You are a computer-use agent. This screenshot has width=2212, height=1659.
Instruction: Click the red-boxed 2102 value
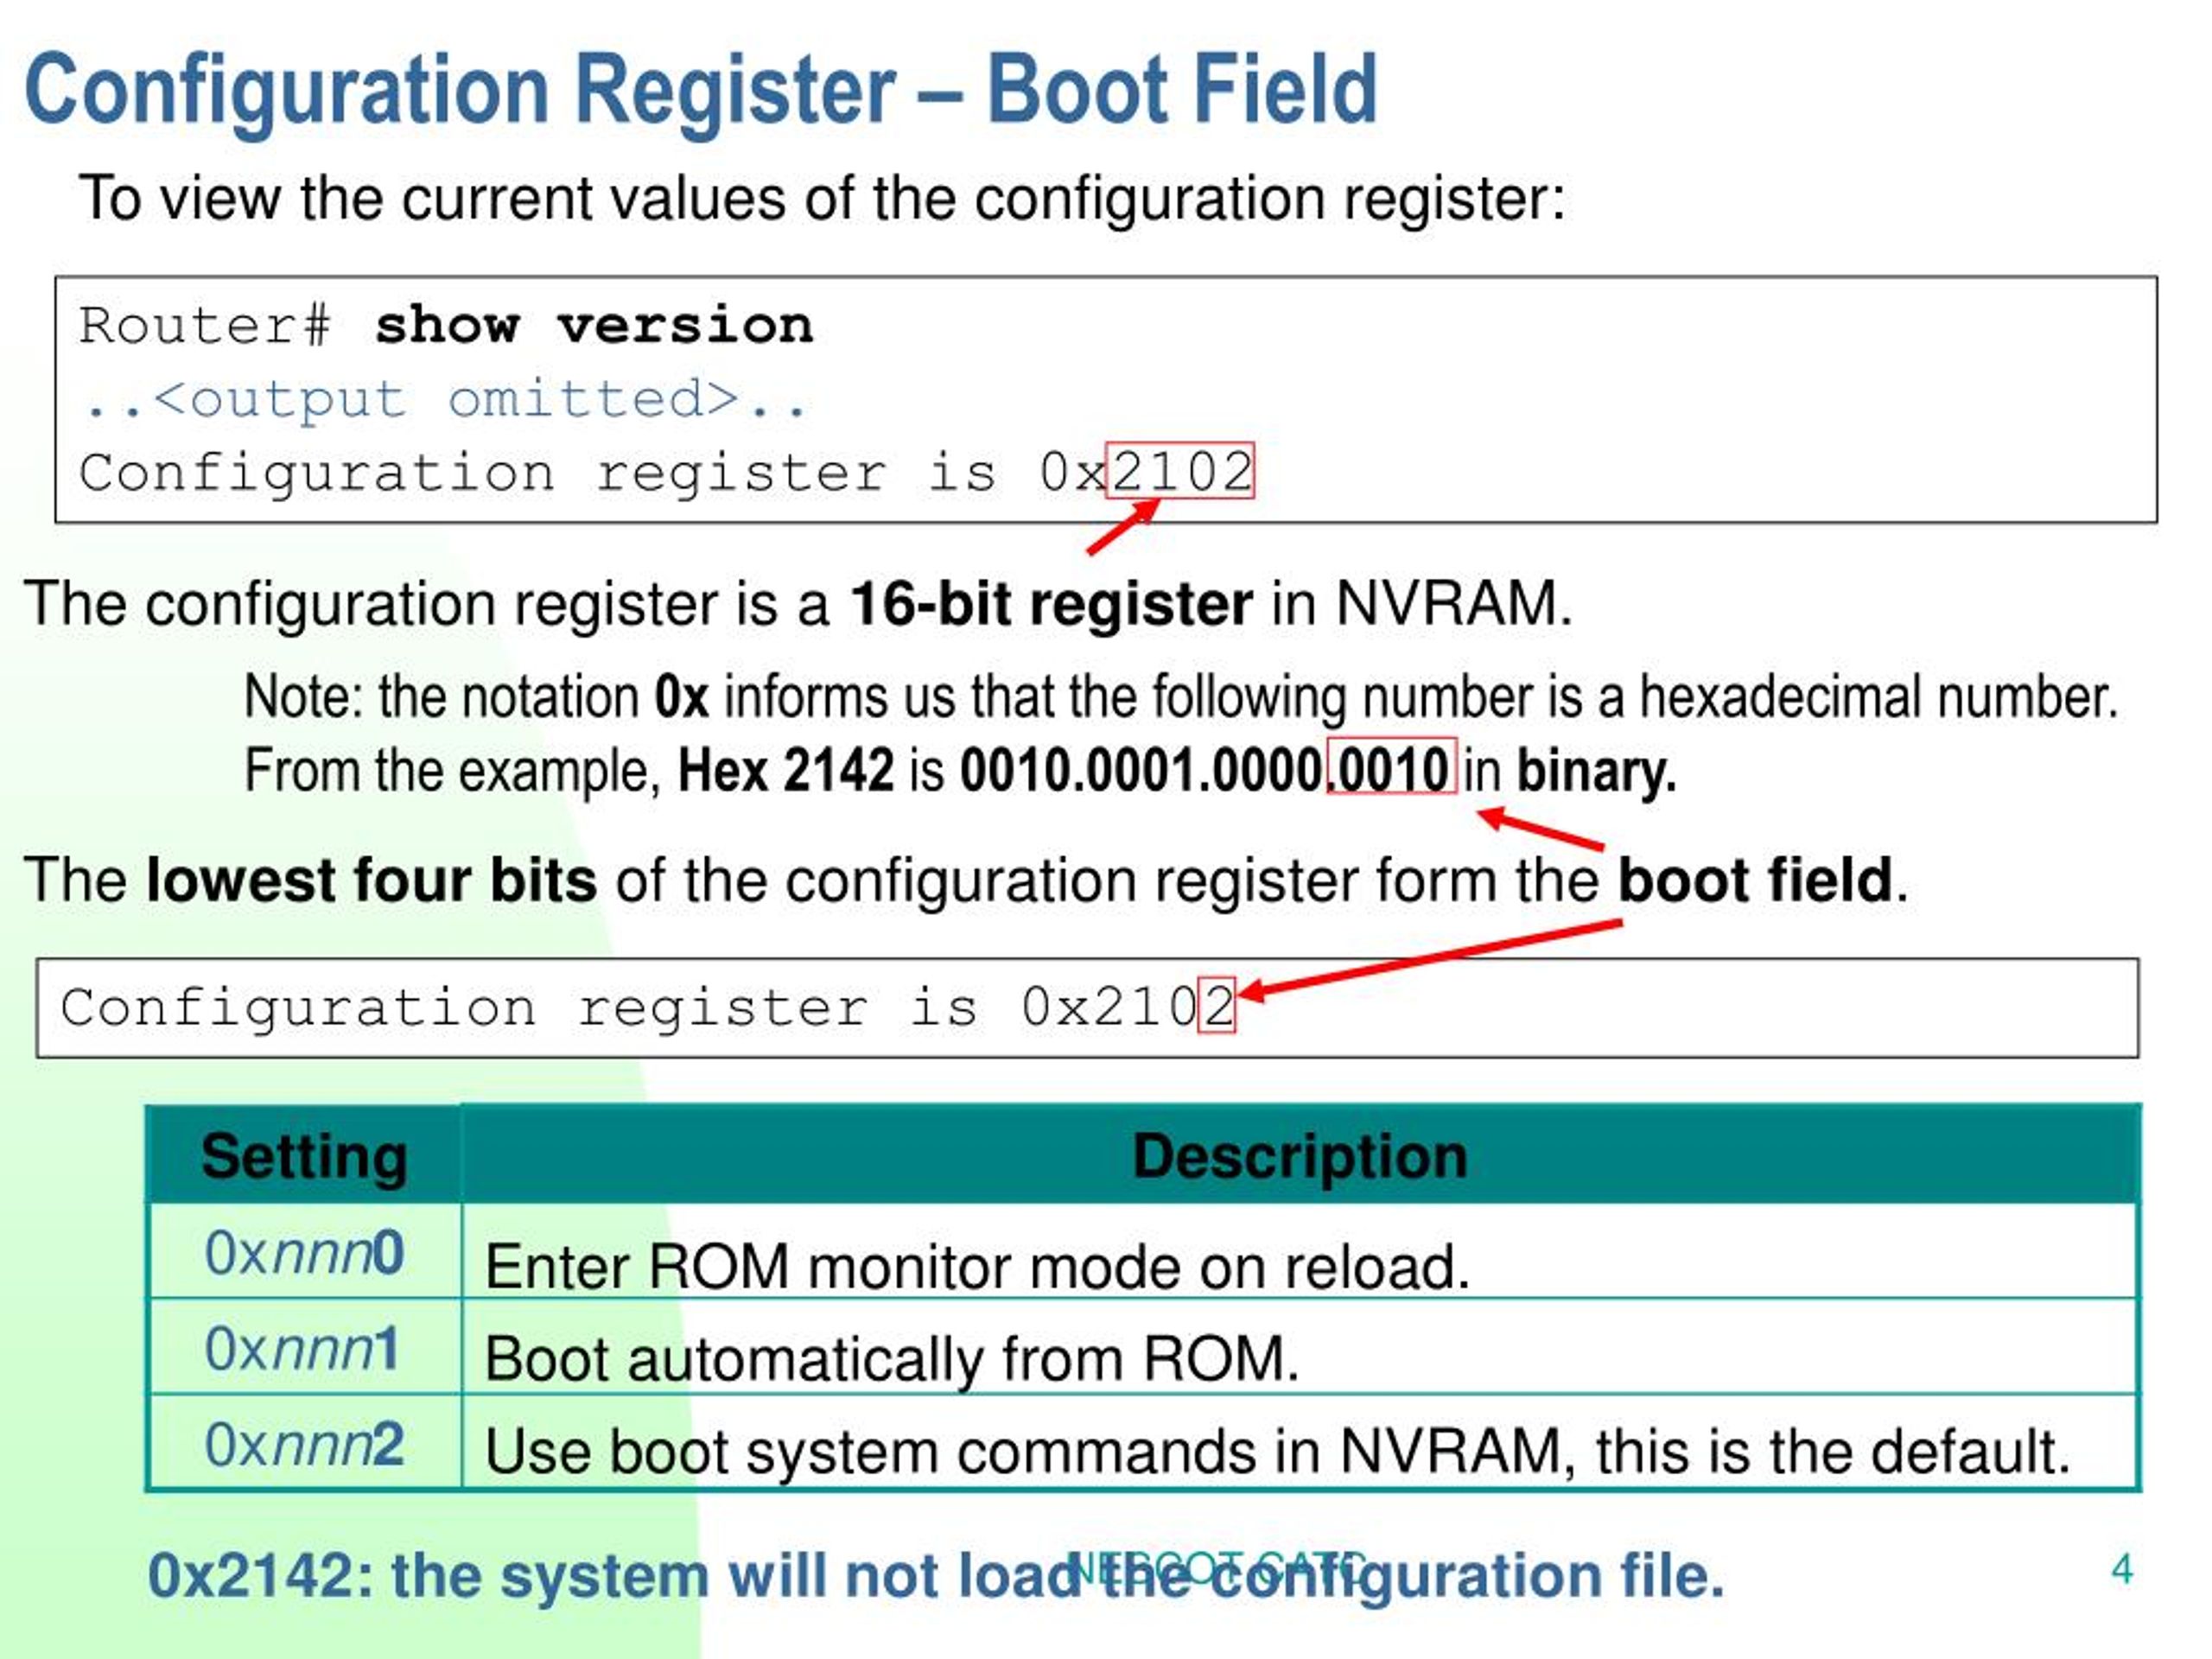[1180, 471]
